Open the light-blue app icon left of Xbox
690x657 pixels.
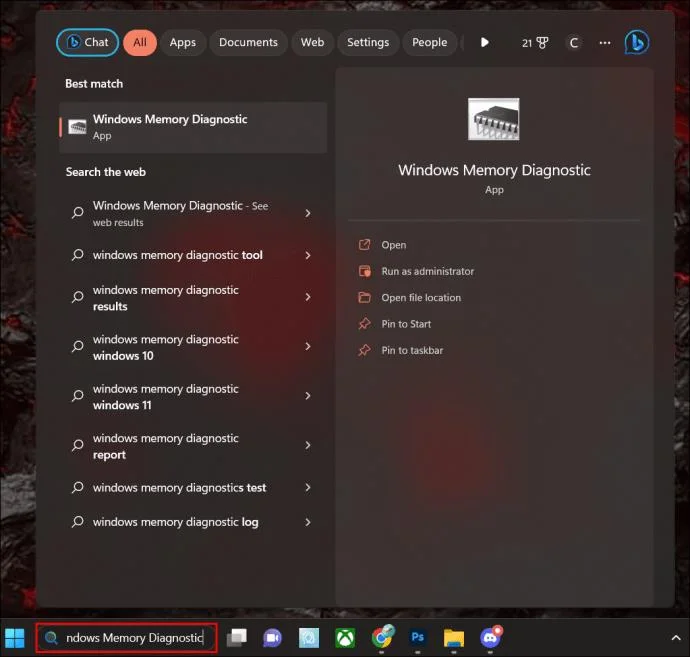tap(309, 638)
